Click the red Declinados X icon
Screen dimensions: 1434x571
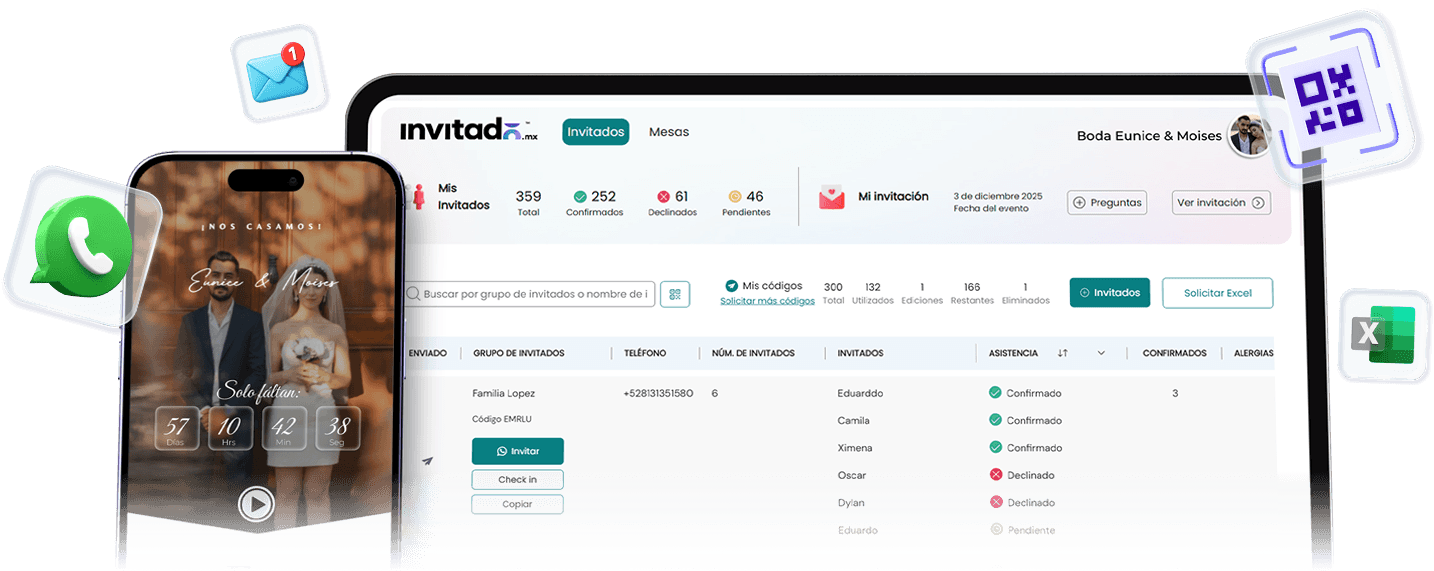(663, 197)
